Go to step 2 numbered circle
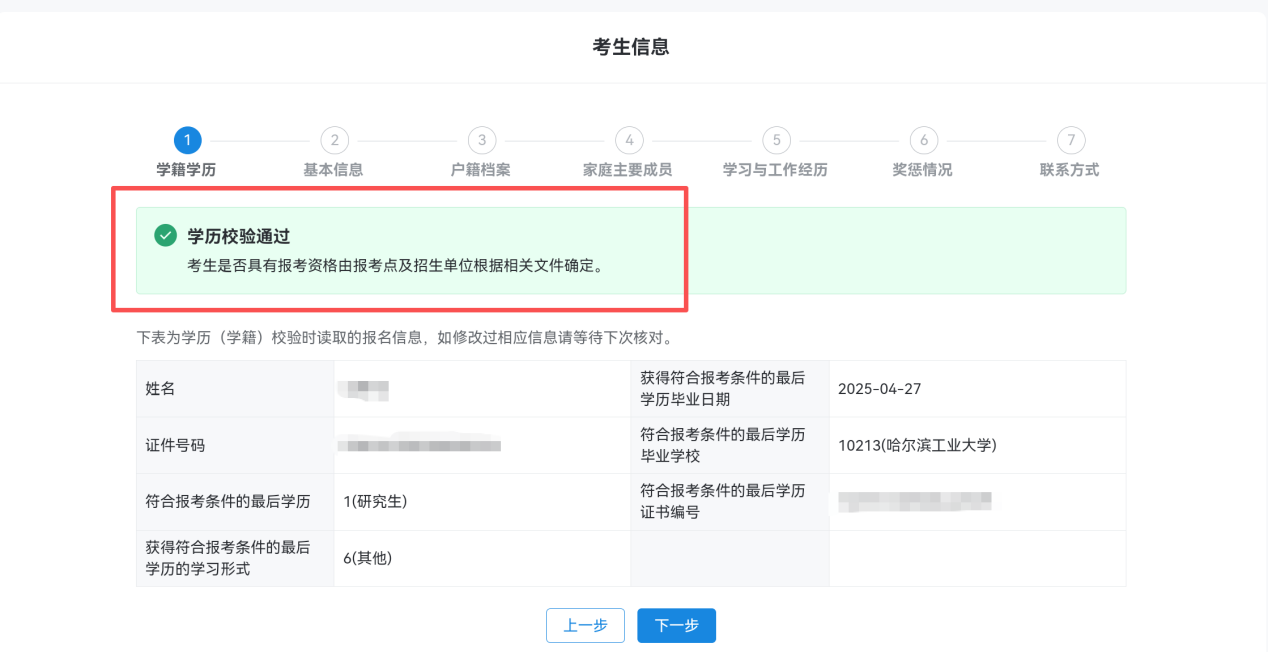 334,141
